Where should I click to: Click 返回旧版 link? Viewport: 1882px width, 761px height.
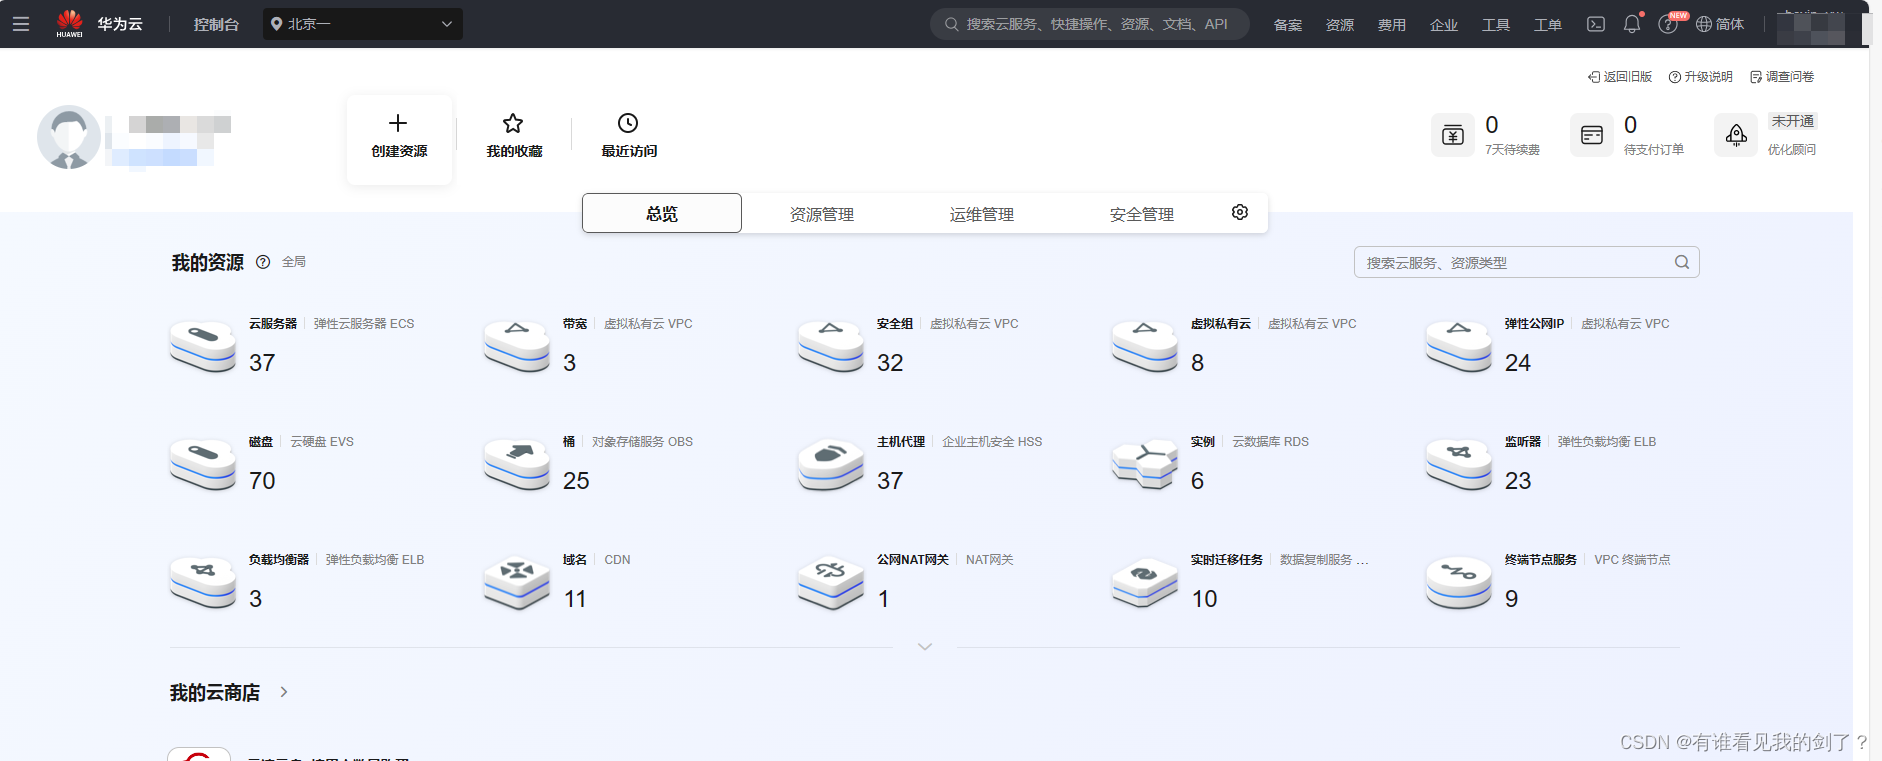[1620, 77]
